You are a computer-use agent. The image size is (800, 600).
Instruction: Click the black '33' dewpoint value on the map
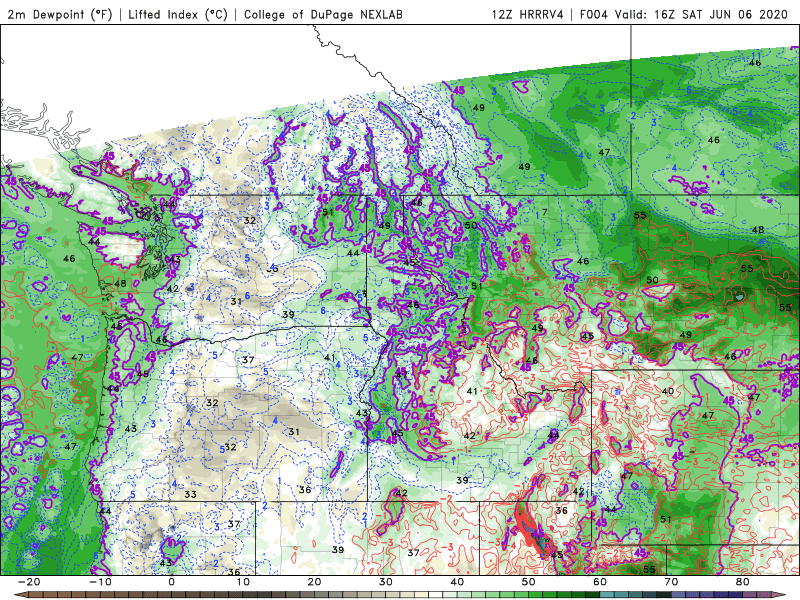(x=190, y=494)
